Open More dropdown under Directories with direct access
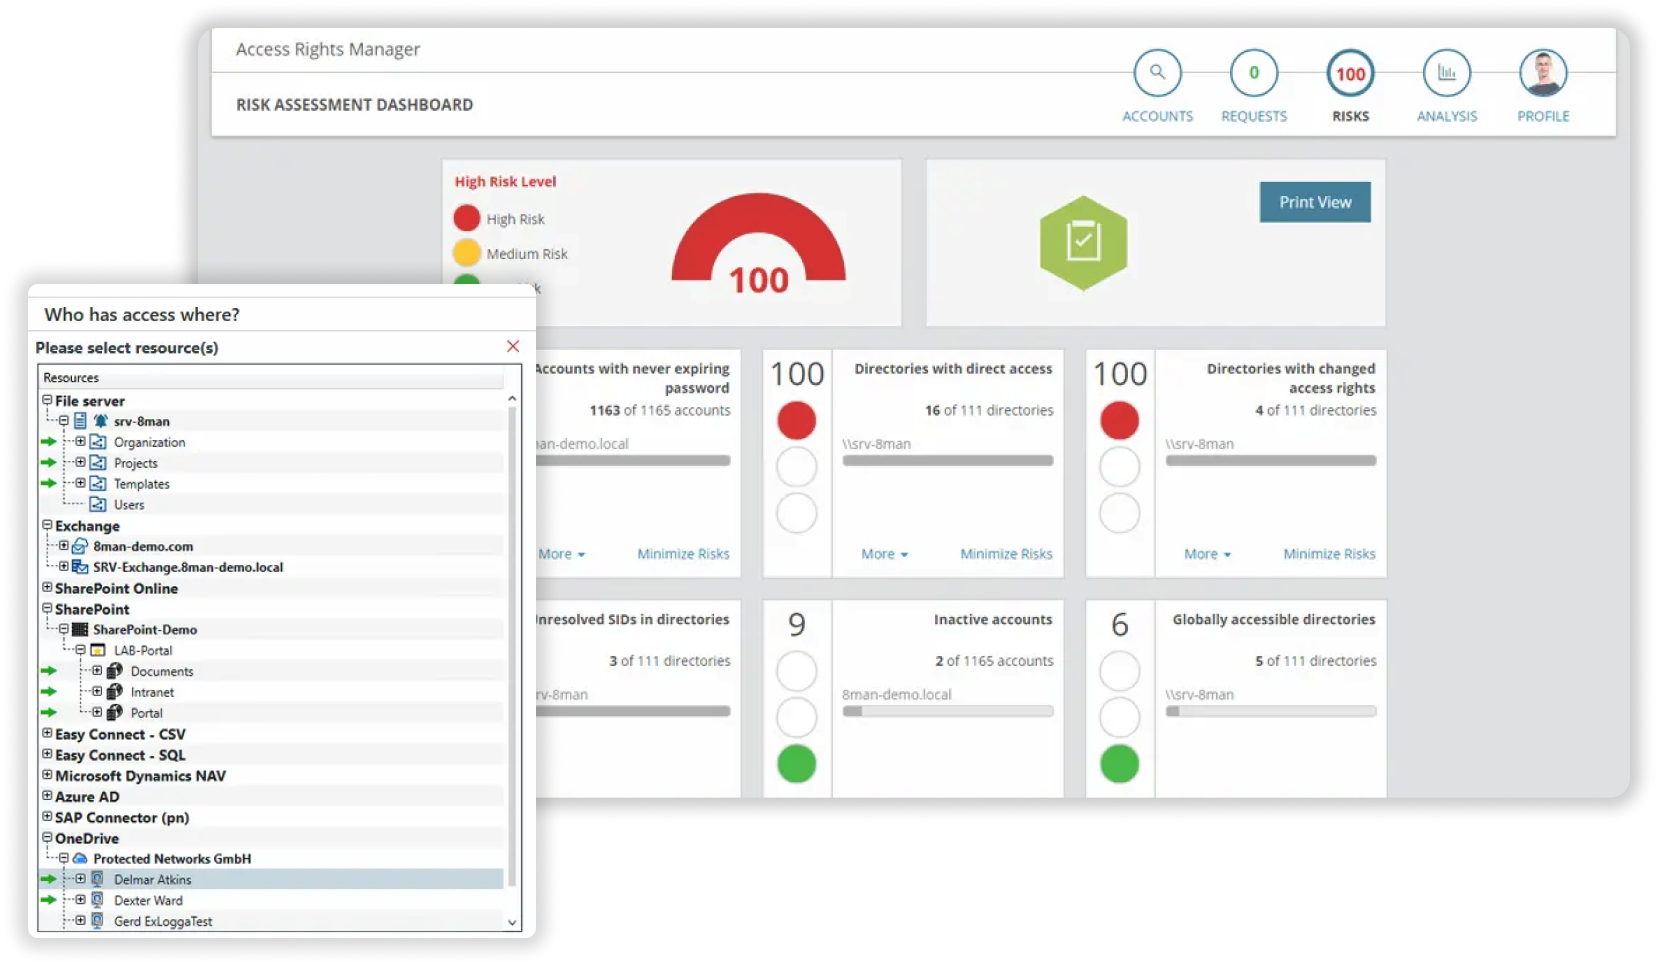 (884, 554)
